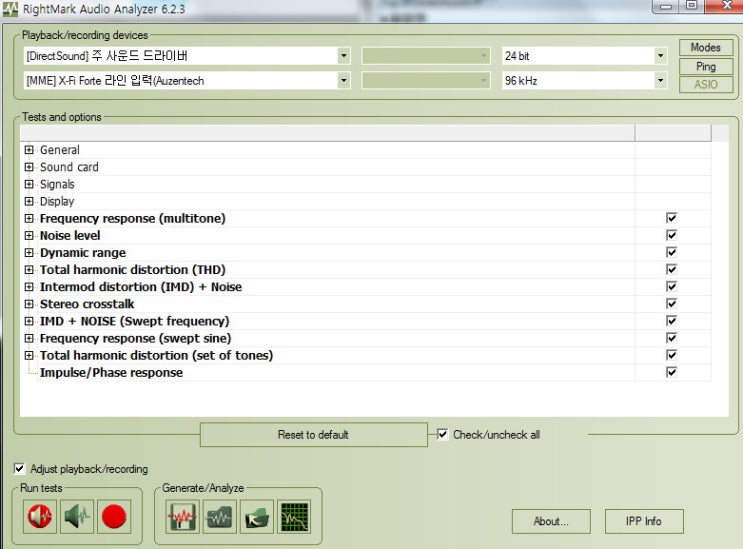Uncheck IMD + NOISE (Swept frequency) test
Screen dimensions: 743x549
(x=671, y=321)
